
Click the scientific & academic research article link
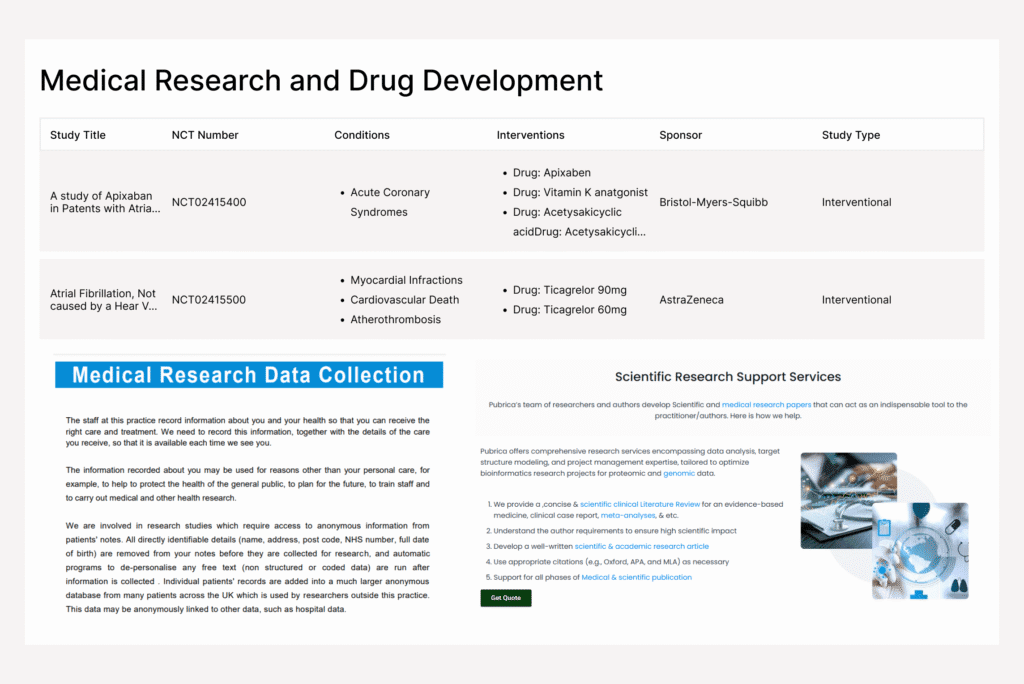pos(642,546)
